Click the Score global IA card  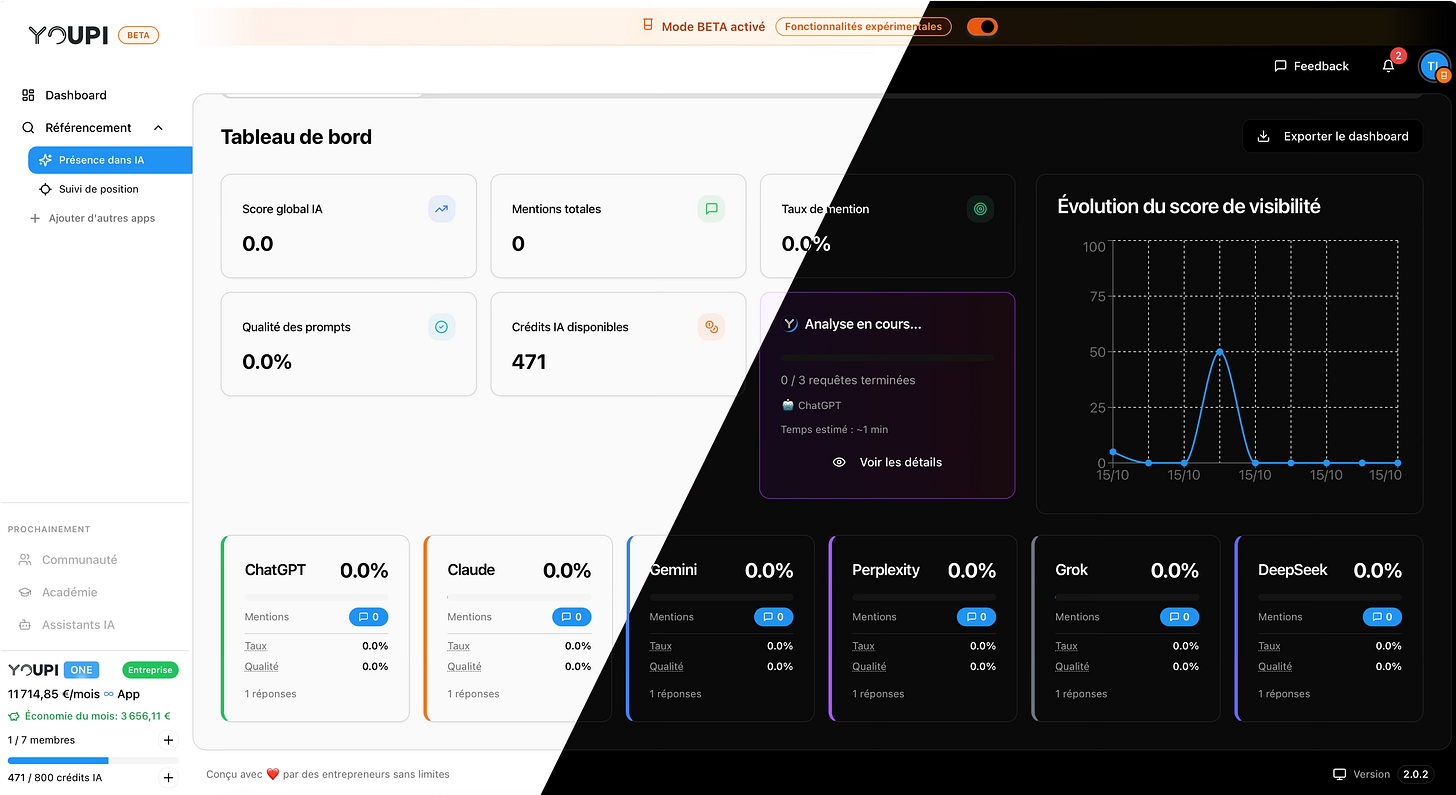coord(348,226)
